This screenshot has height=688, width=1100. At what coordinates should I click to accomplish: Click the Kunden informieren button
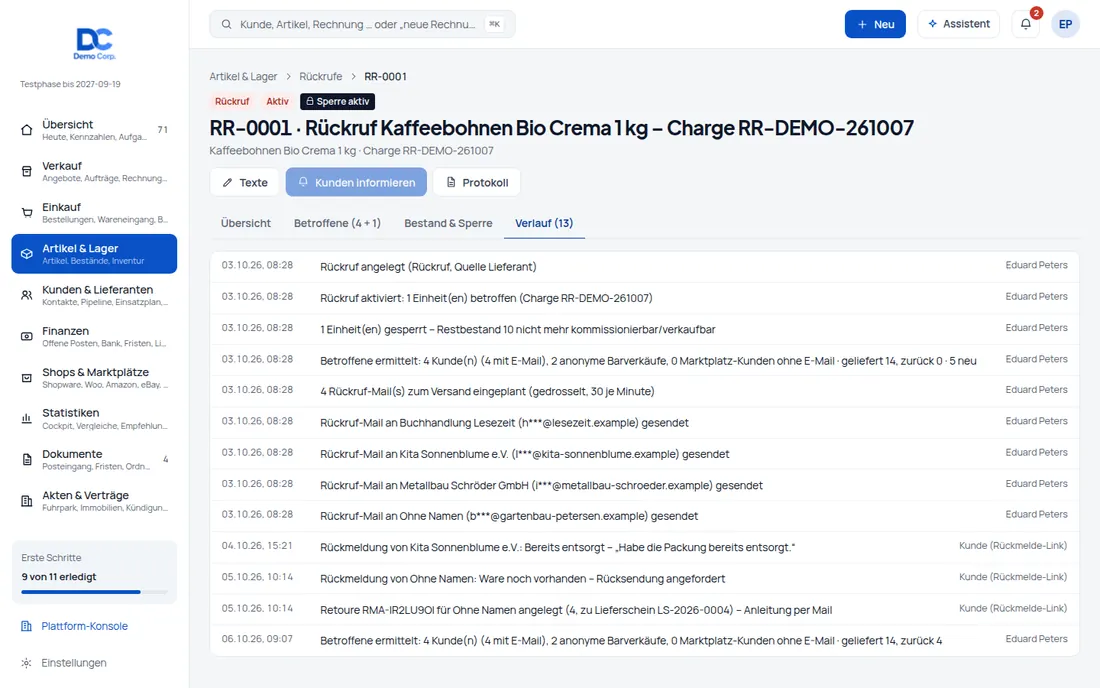[356, 182]
